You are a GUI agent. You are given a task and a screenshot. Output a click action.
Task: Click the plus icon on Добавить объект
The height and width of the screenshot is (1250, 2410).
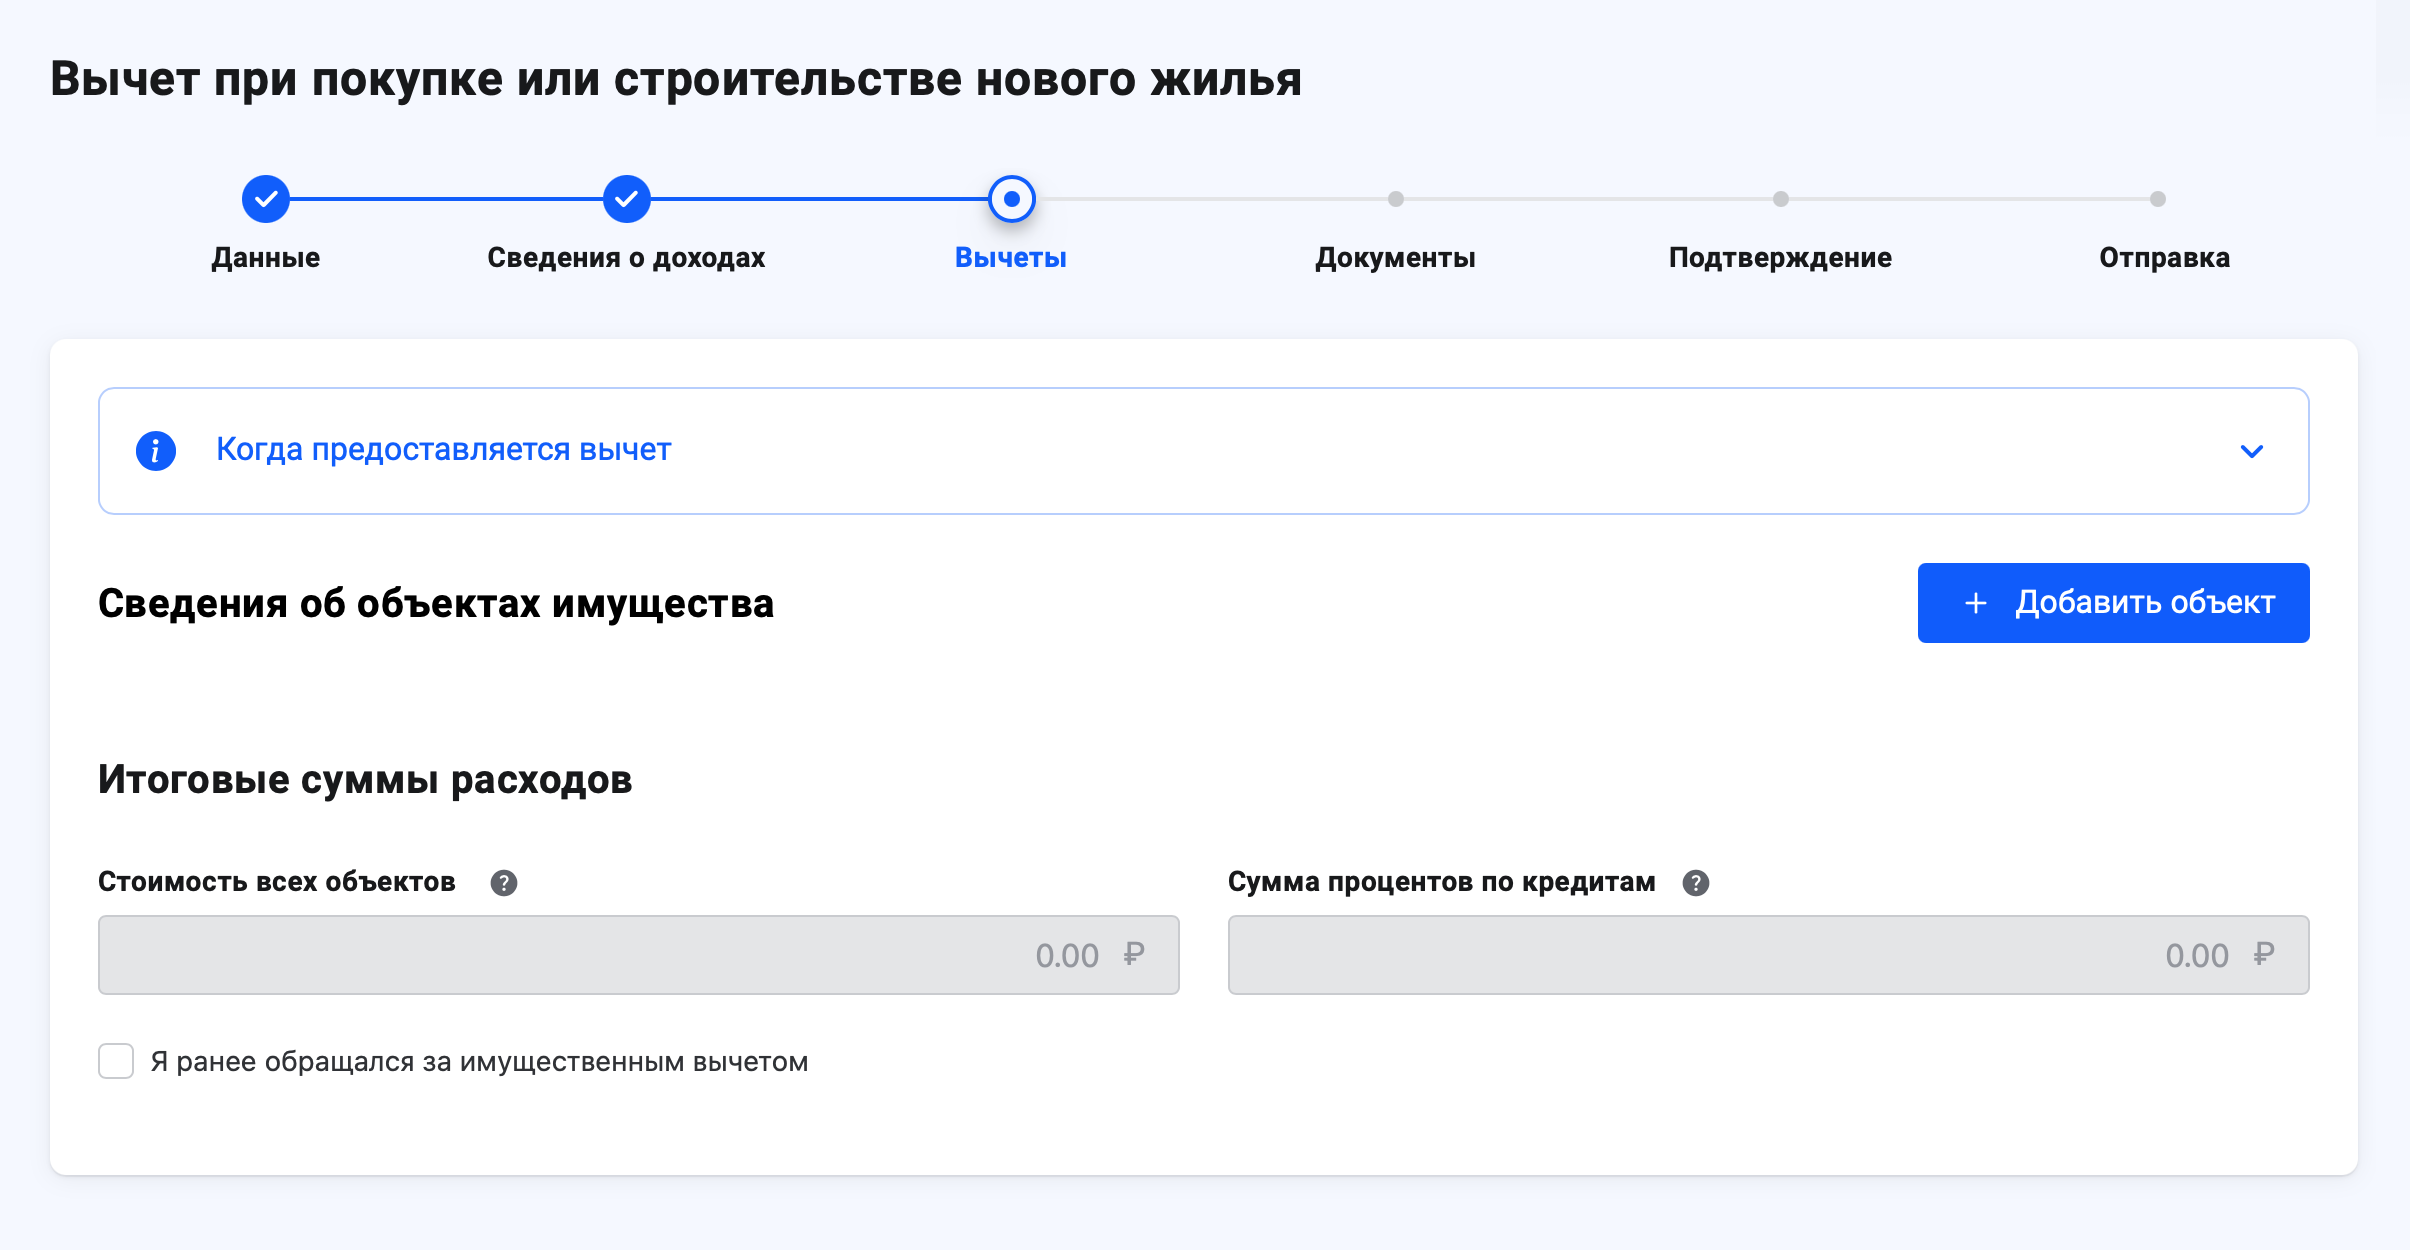(1976, 603)
